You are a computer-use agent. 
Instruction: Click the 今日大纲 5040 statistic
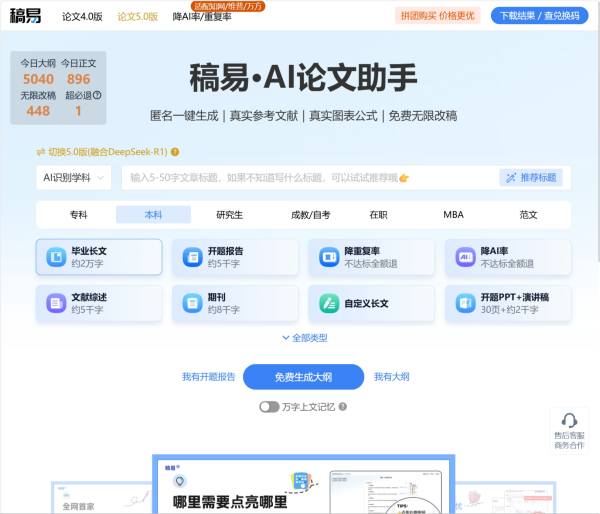38,72
